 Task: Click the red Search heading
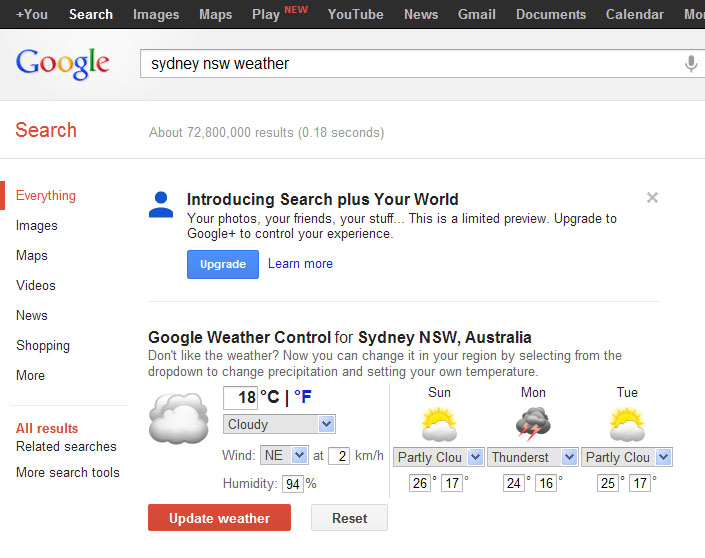click(x=46, y=130)
